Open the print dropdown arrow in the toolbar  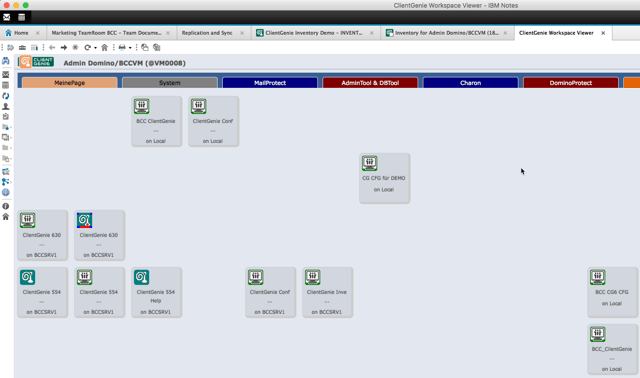pos(130,48)
